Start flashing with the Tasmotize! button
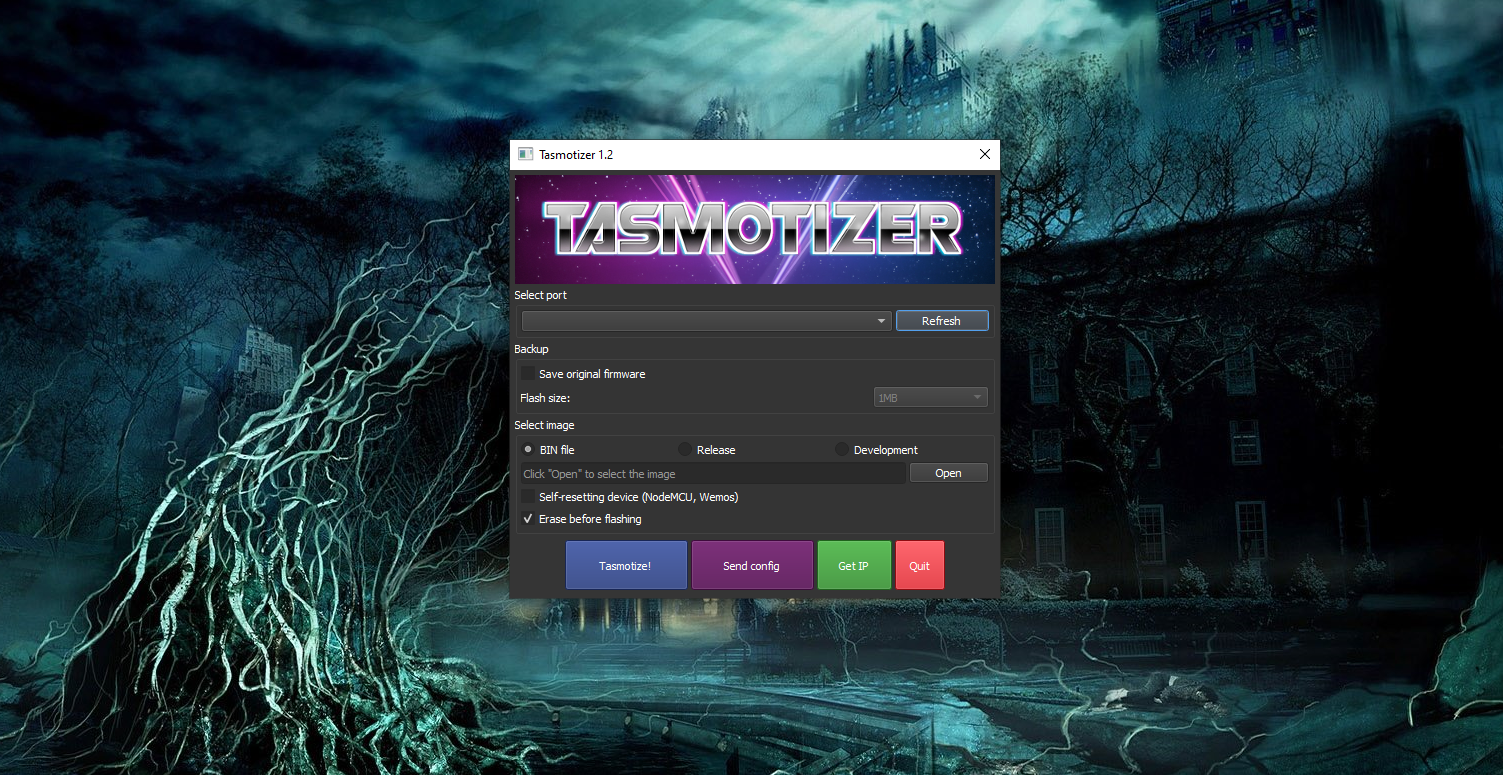Image resolution: width=1503 pixels, height=775 pixels. [626, 564]
